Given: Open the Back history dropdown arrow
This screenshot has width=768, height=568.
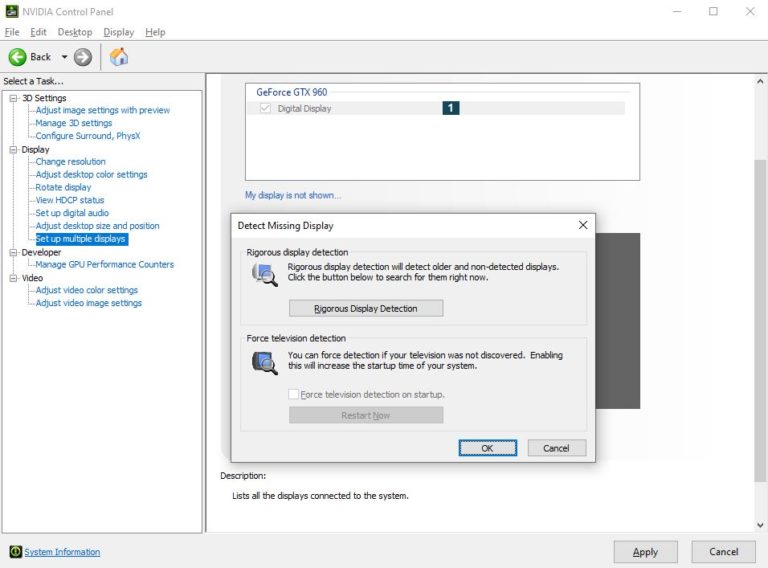Looking at the screenshot, I should pyautogui.click(x=64, y=57).
